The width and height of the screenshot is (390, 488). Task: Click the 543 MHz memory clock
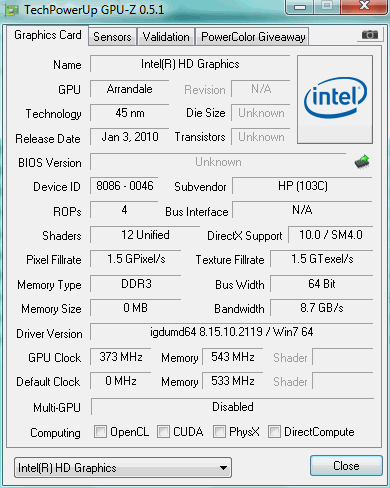tap(233, 357)
